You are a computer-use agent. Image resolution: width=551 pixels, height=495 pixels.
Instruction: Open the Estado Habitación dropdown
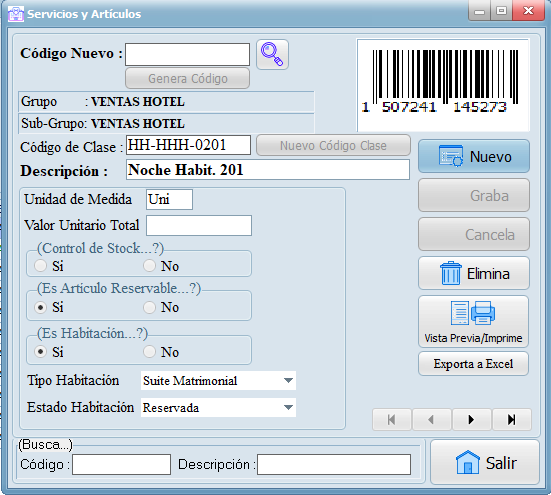click(288, 408)
